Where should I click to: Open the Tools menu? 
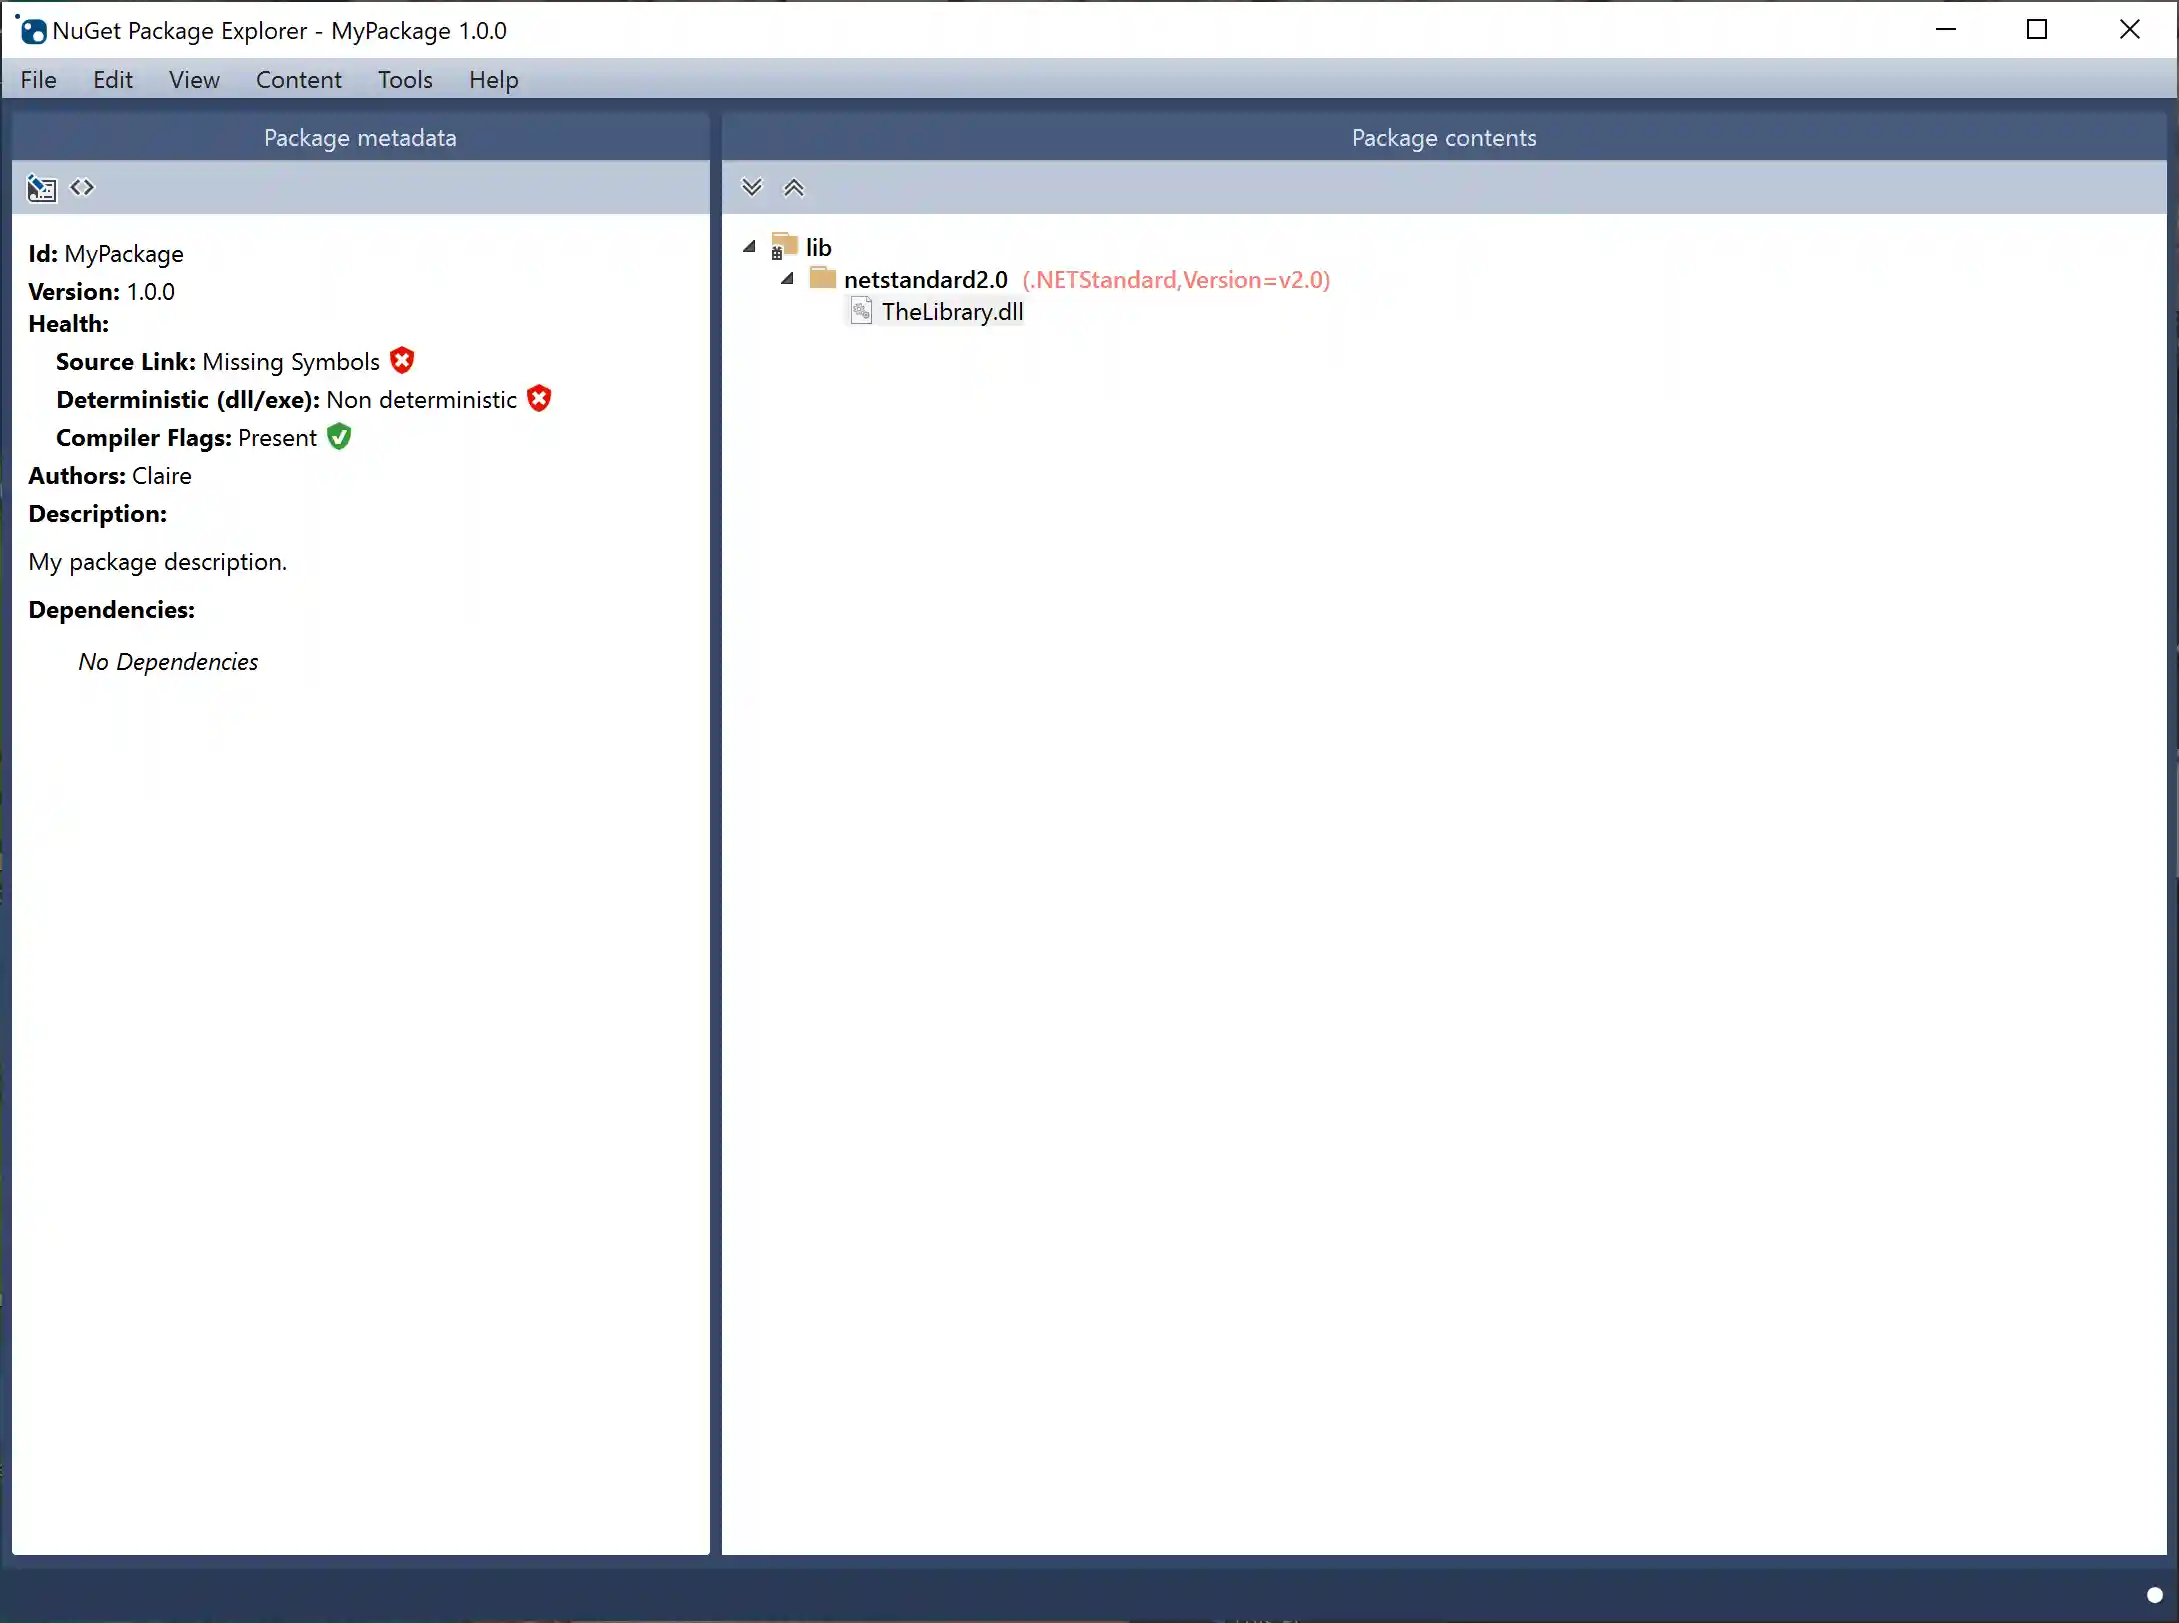click(404, 79)
